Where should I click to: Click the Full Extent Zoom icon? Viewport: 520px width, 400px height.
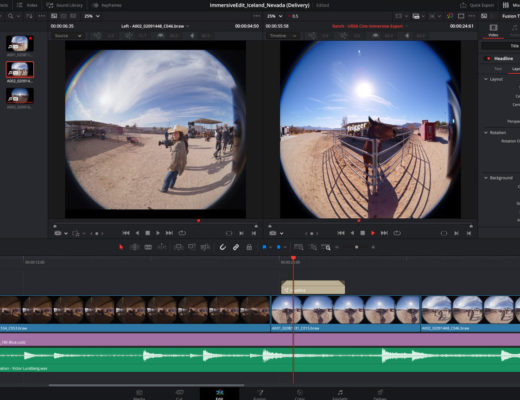point(299,247)
